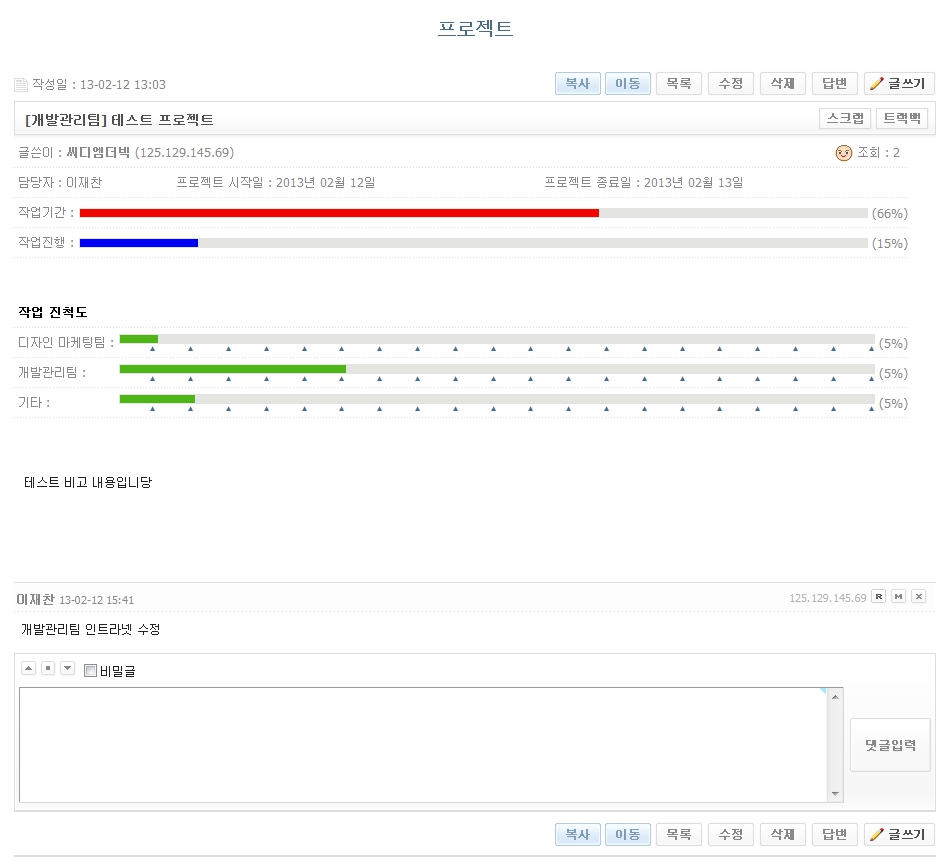Click the top 글쓰기 write button
This screenshot has height=862, width=945.
(899, 84)
